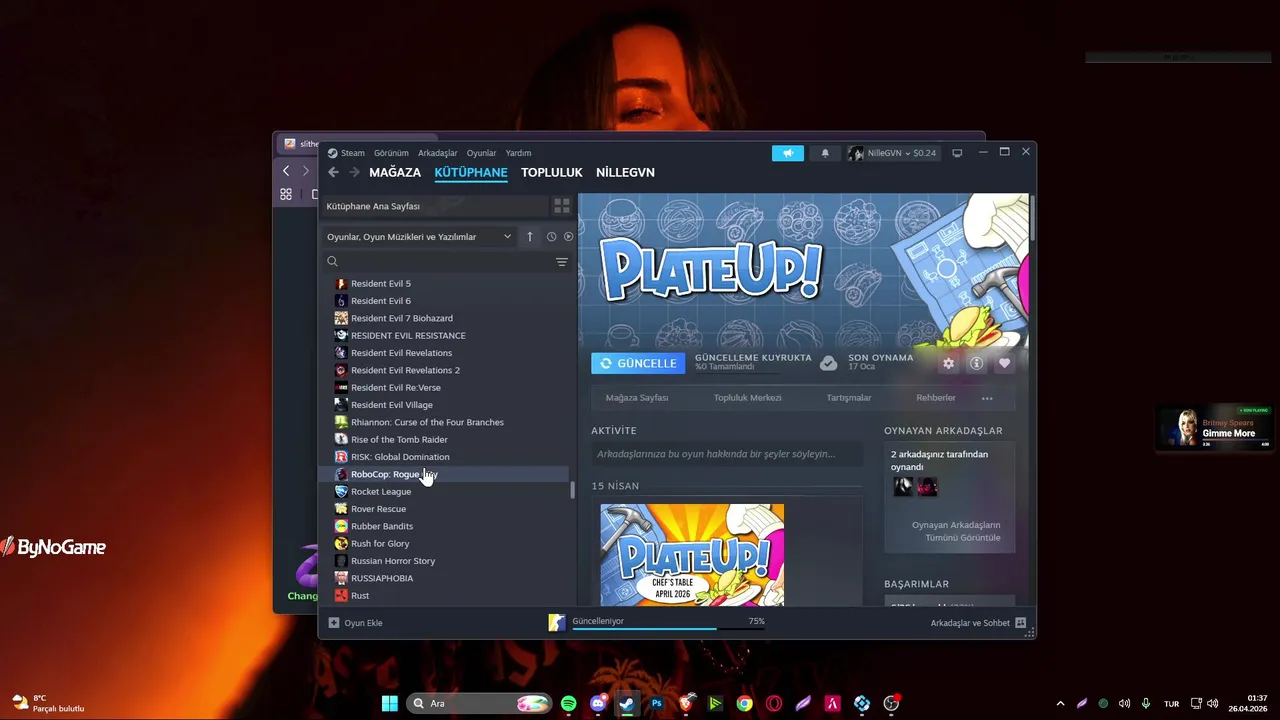Open Topluluk Merkezi link
Viewport: 1280px width, 720px height.
pos(747,398)
